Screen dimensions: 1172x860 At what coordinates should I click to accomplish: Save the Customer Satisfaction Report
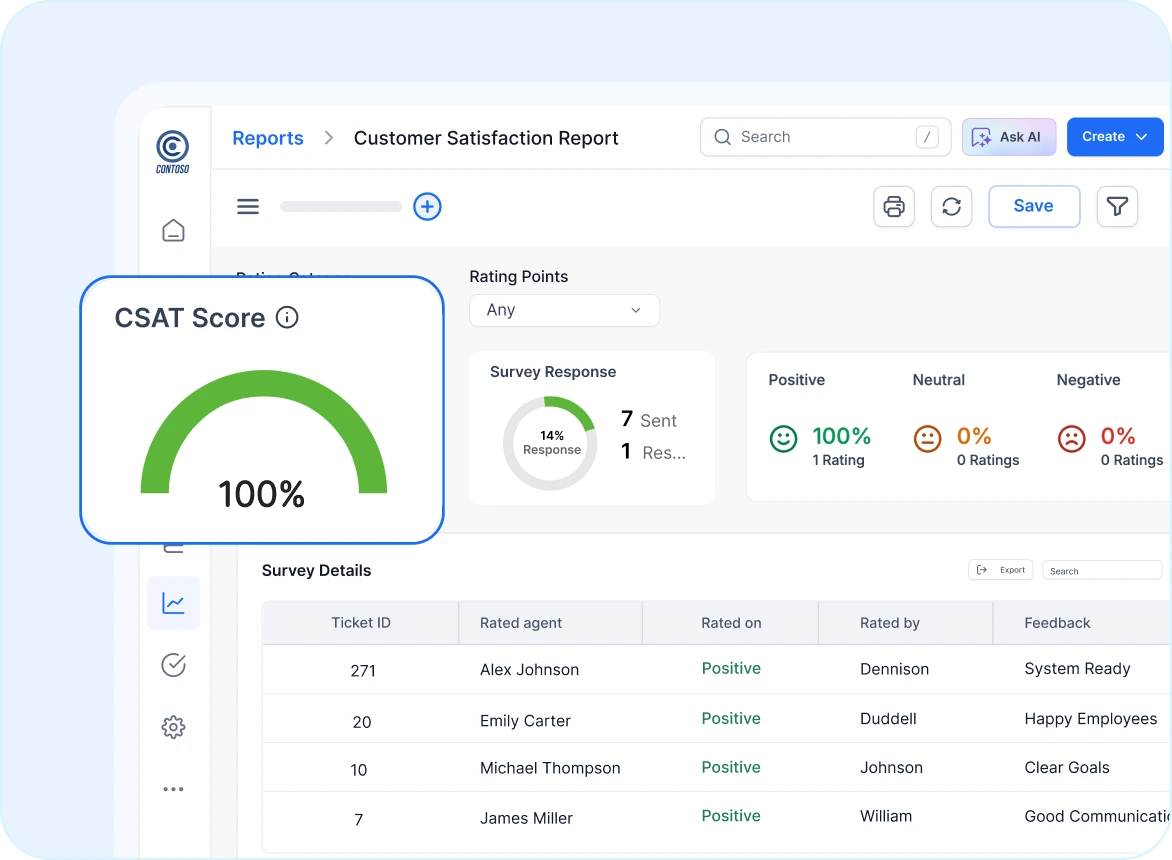tap(1033, 206)
